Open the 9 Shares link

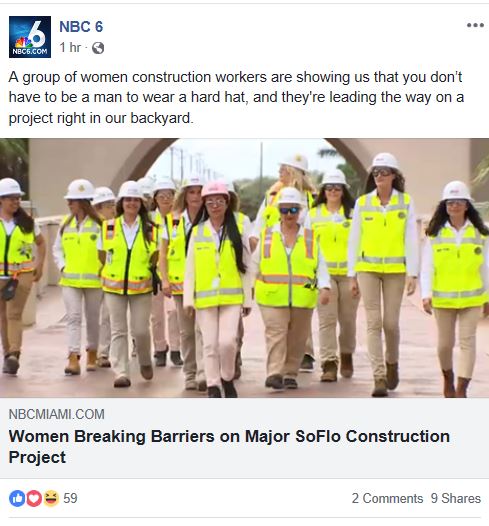point(456,498)
